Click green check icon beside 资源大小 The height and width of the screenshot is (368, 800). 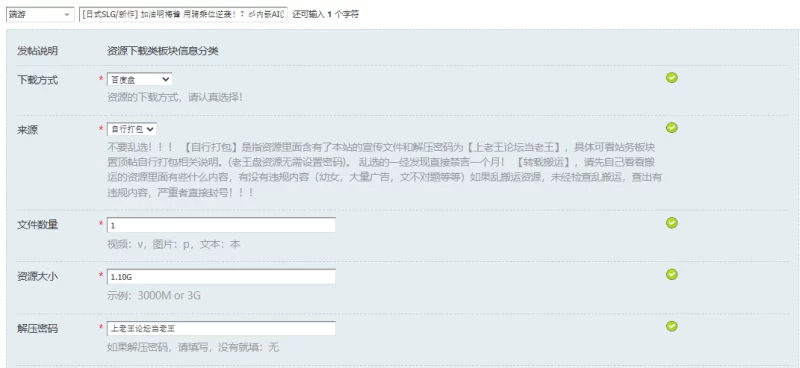(x=672, y=275)
